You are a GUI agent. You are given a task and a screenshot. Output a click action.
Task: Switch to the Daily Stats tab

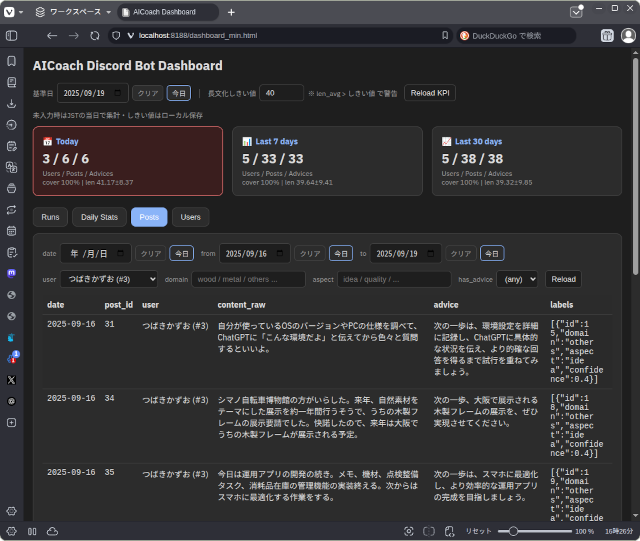tap(99, 217)
